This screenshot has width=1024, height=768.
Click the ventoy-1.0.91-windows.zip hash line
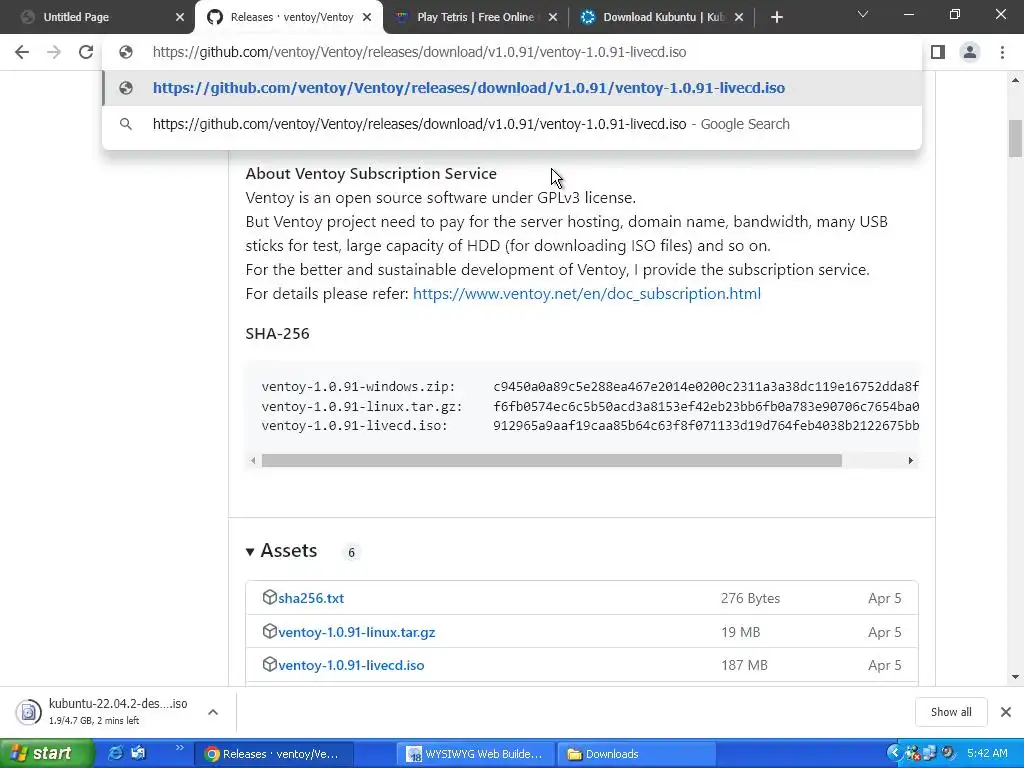click(x=590, y=387)
